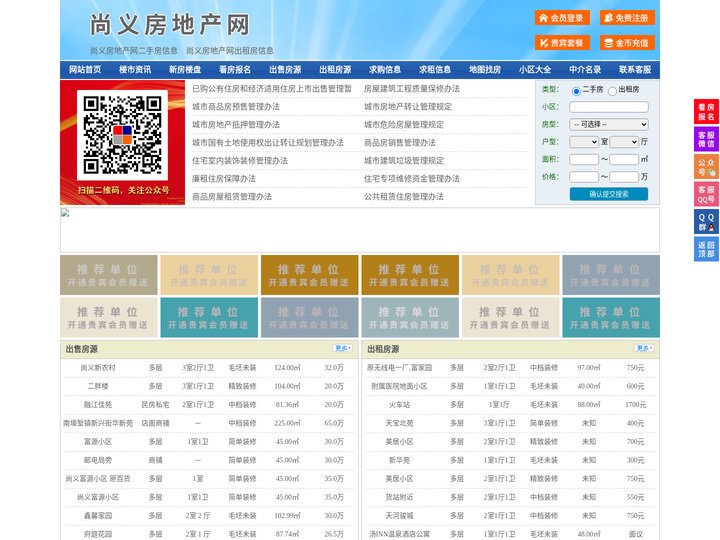Select 新房楼盘 in the navigation bar
The height and width of the screenshot is (540, 720).
coord(185,70)
